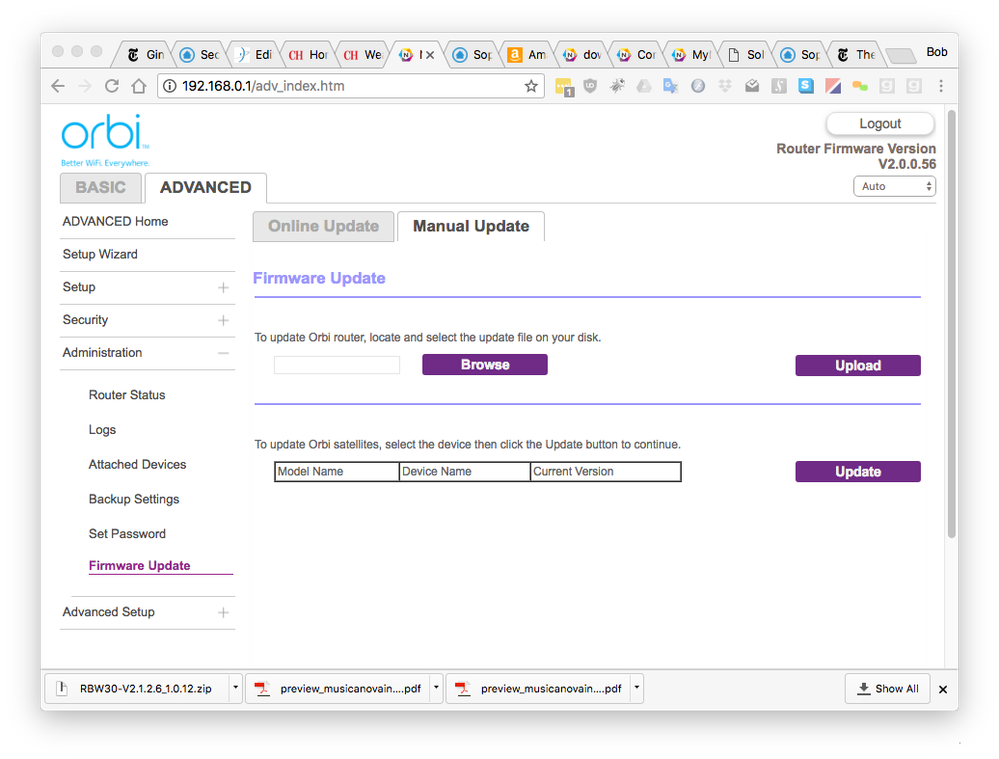Screen dimensions: 999x759
Task: Click the Model Name column header
Action: [x=337, y=472]
